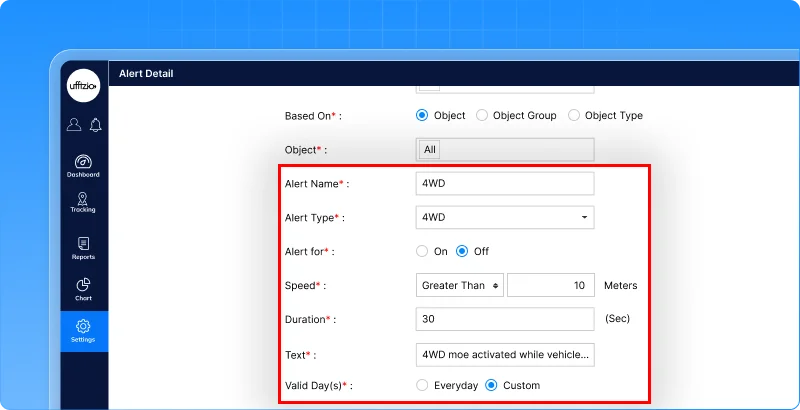Click the Valid Day(s) label
The width and height of the screenshot is (800, 410).
pyautogui.click(x=318, y=386)
